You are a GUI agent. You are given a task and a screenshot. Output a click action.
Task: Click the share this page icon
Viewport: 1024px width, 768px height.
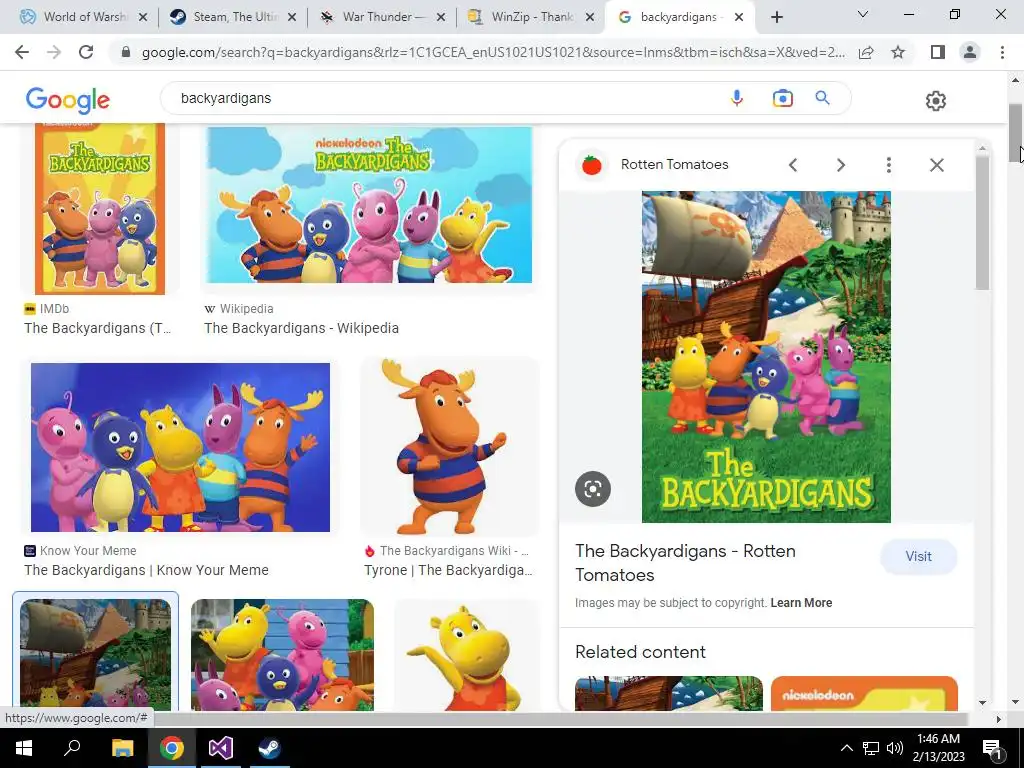coord(866,52)
